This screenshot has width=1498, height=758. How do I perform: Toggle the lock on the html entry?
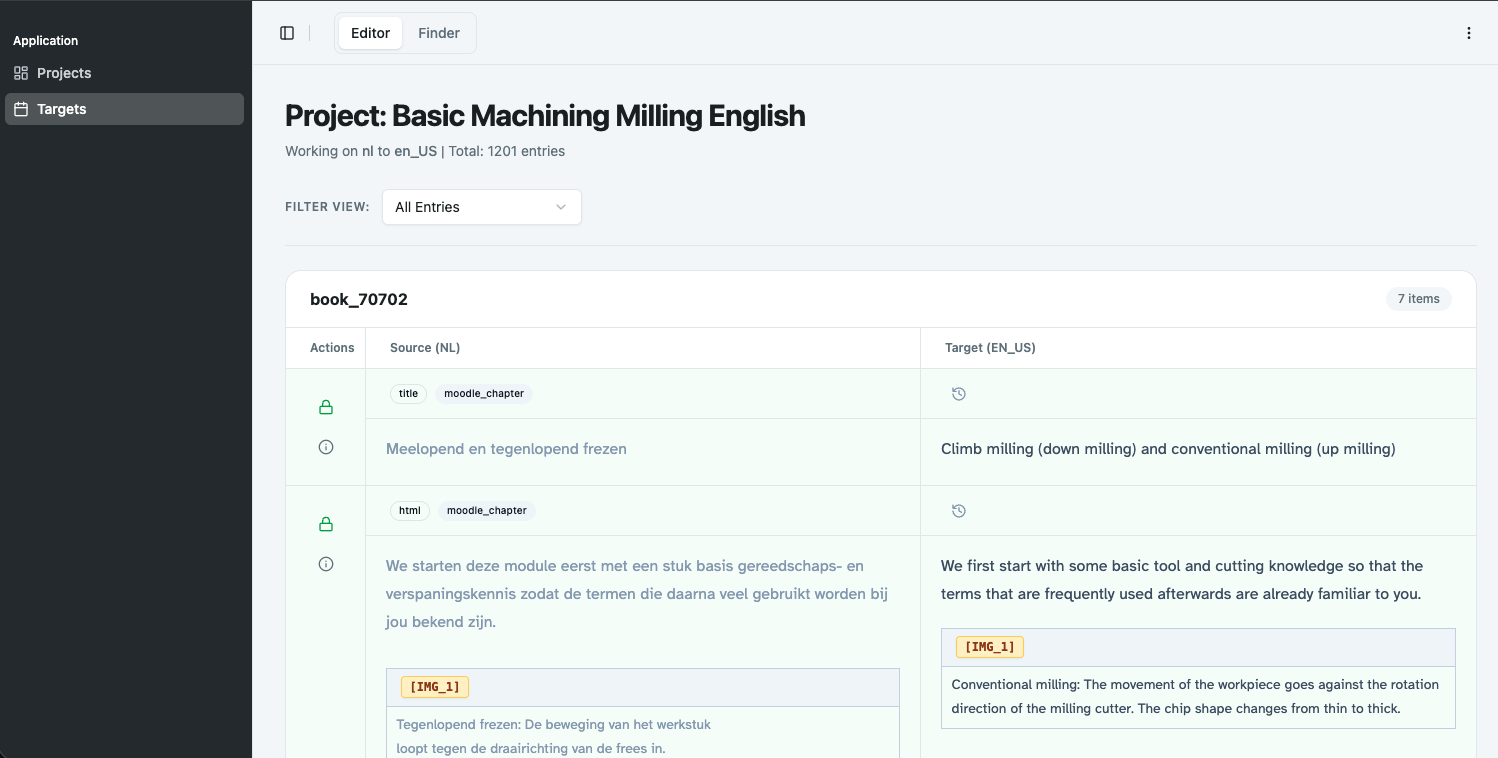tap(325, 524)
